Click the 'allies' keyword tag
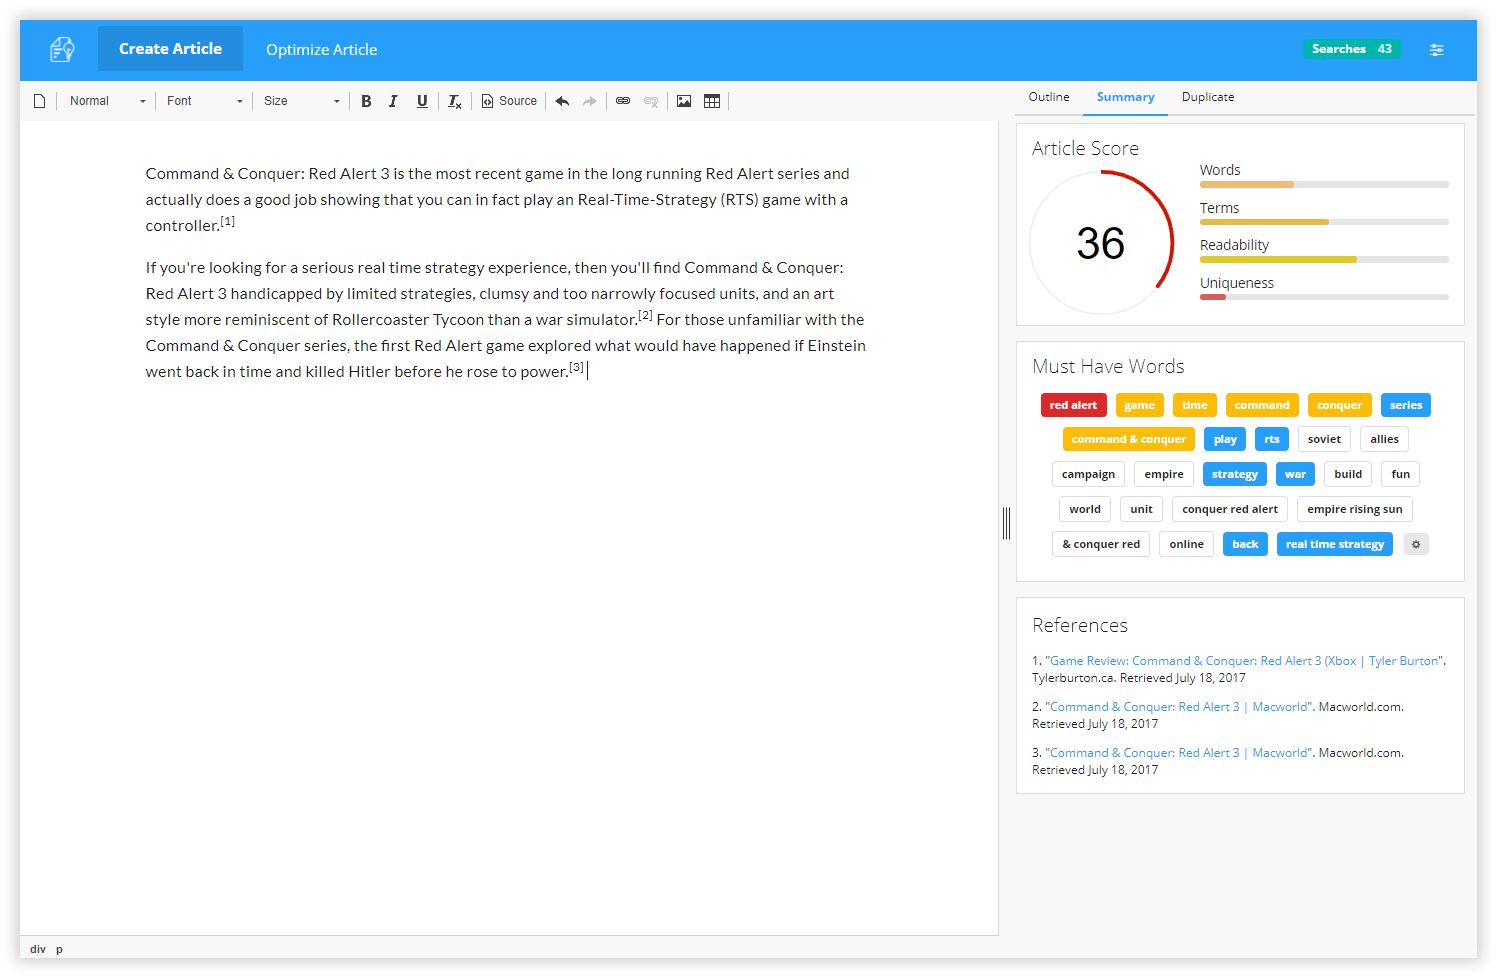The height and width of the screenshot is (978, 1497). 1384,439
